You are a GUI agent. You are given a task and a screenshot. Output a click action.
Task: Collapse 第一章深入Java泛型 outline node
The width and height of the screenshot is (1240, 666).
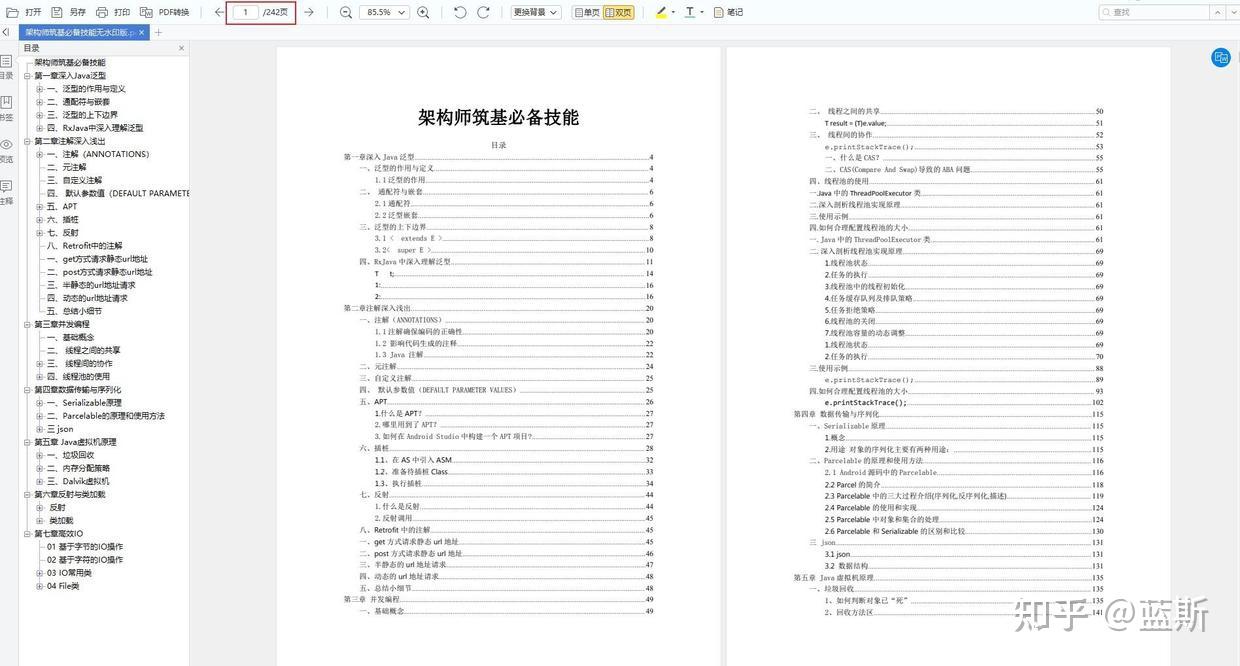[27, 76]
